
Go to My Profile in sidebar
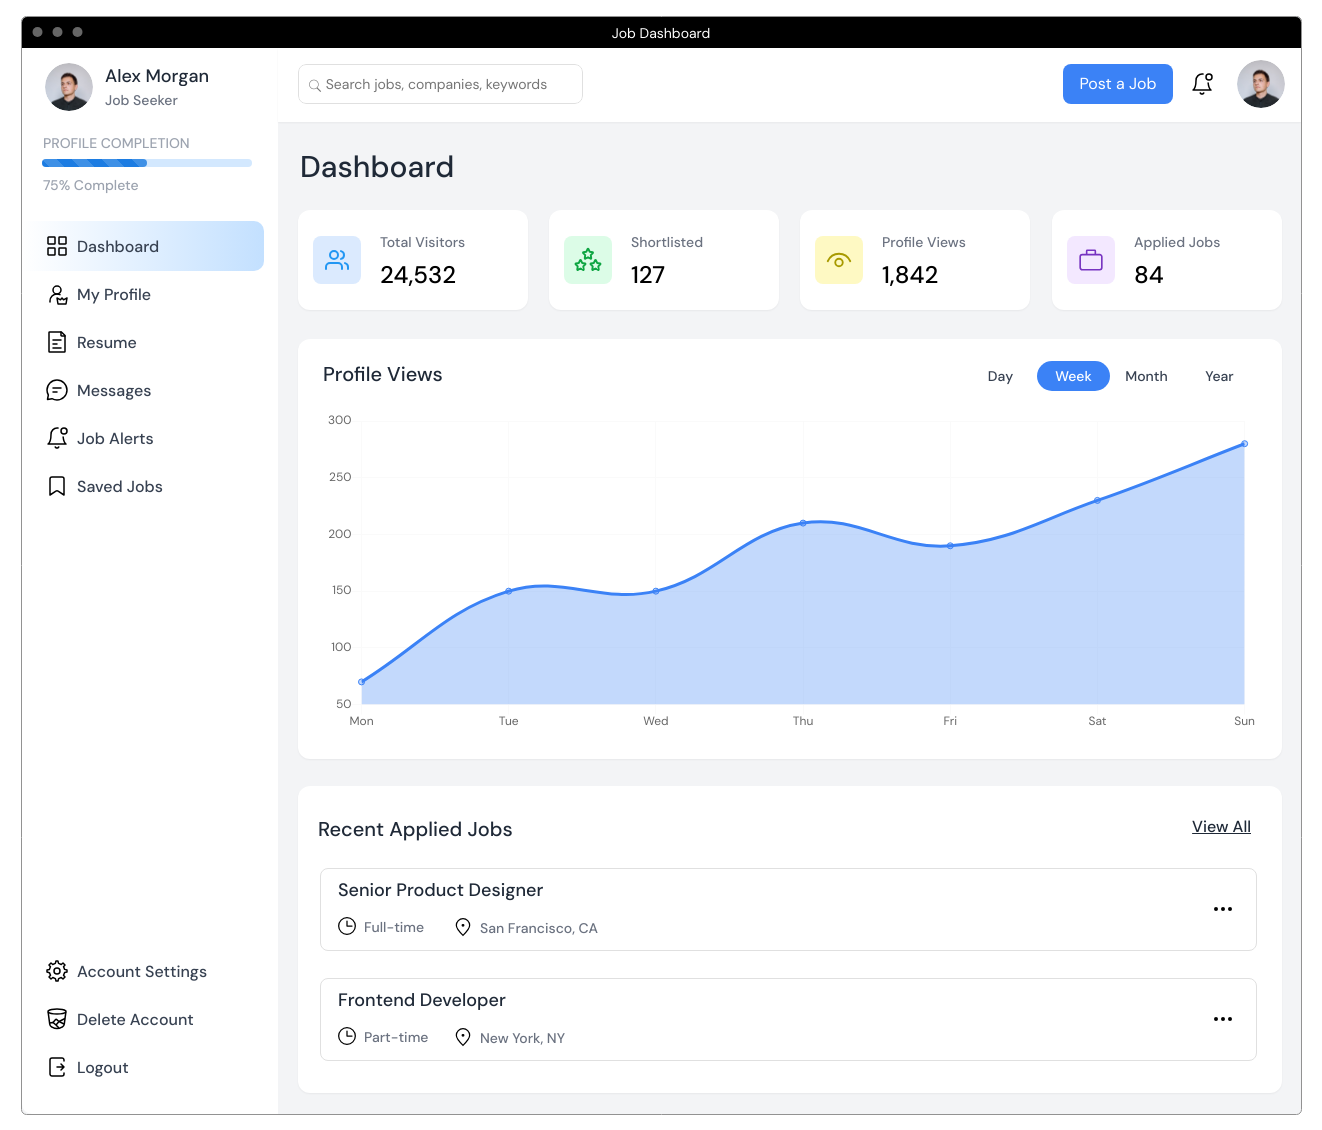coord(114,294)
